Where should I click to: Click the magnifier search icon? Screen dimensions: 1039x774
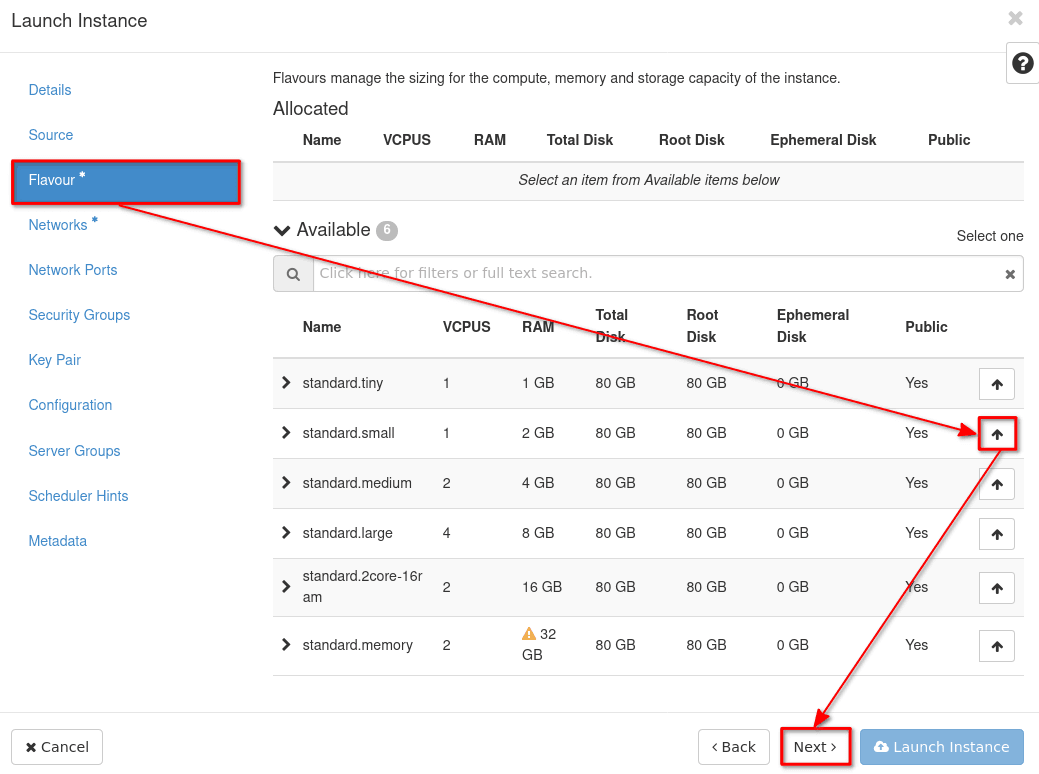pyautogui.click(x=293, y=274)
